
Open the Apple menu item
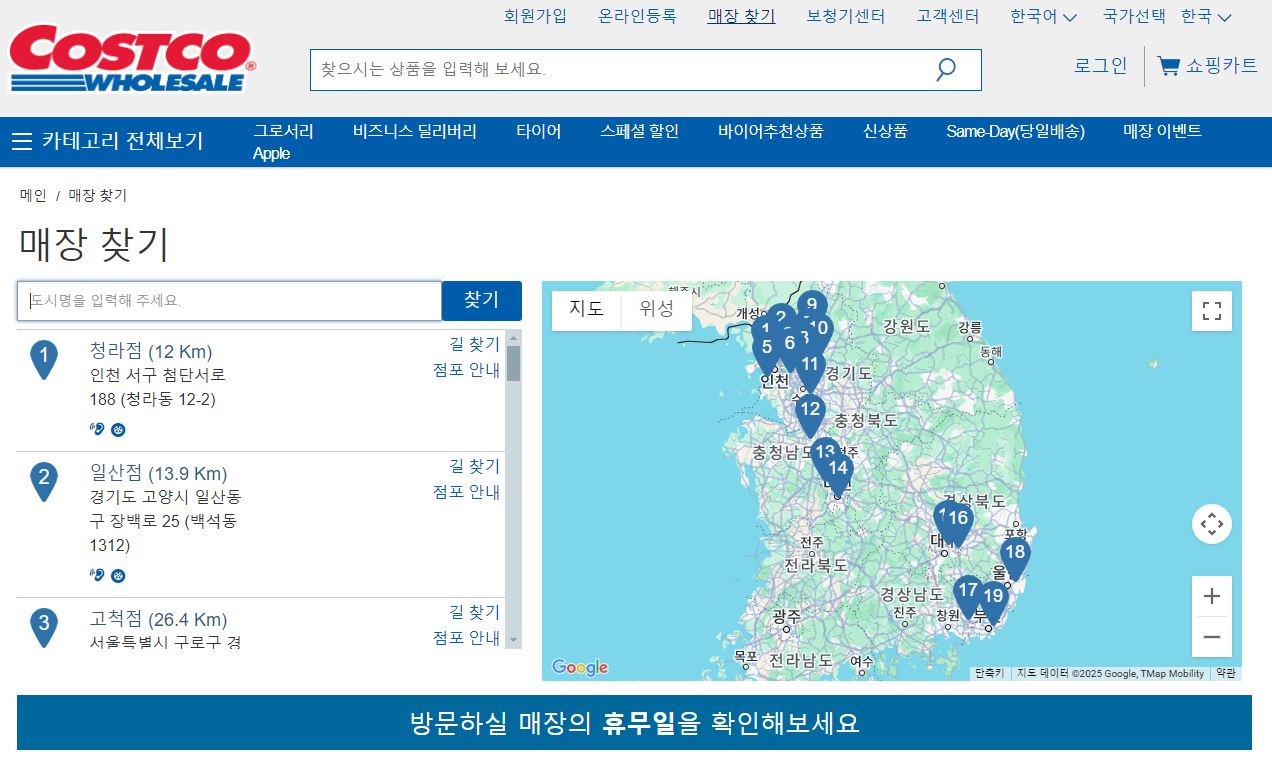click(271, 153)
